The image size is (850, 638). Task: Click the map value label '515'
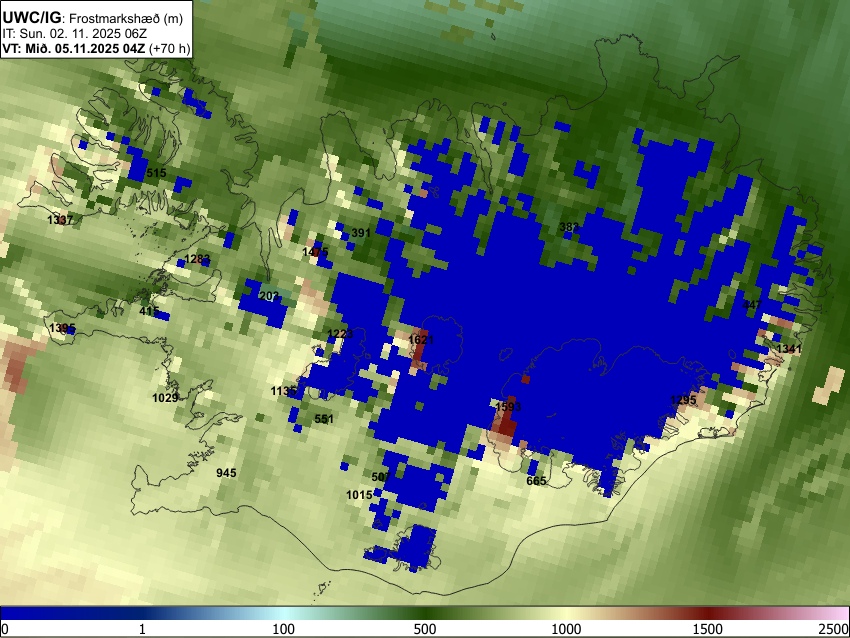pos(156,173)
